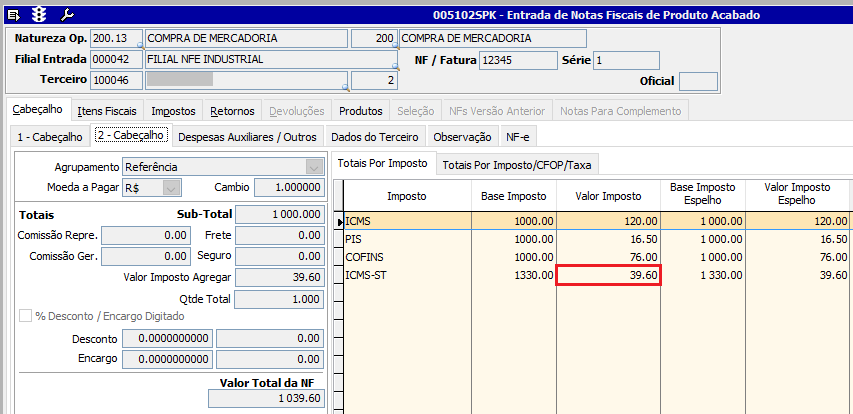Click the Valor Imposto Espelho column header

797,194
